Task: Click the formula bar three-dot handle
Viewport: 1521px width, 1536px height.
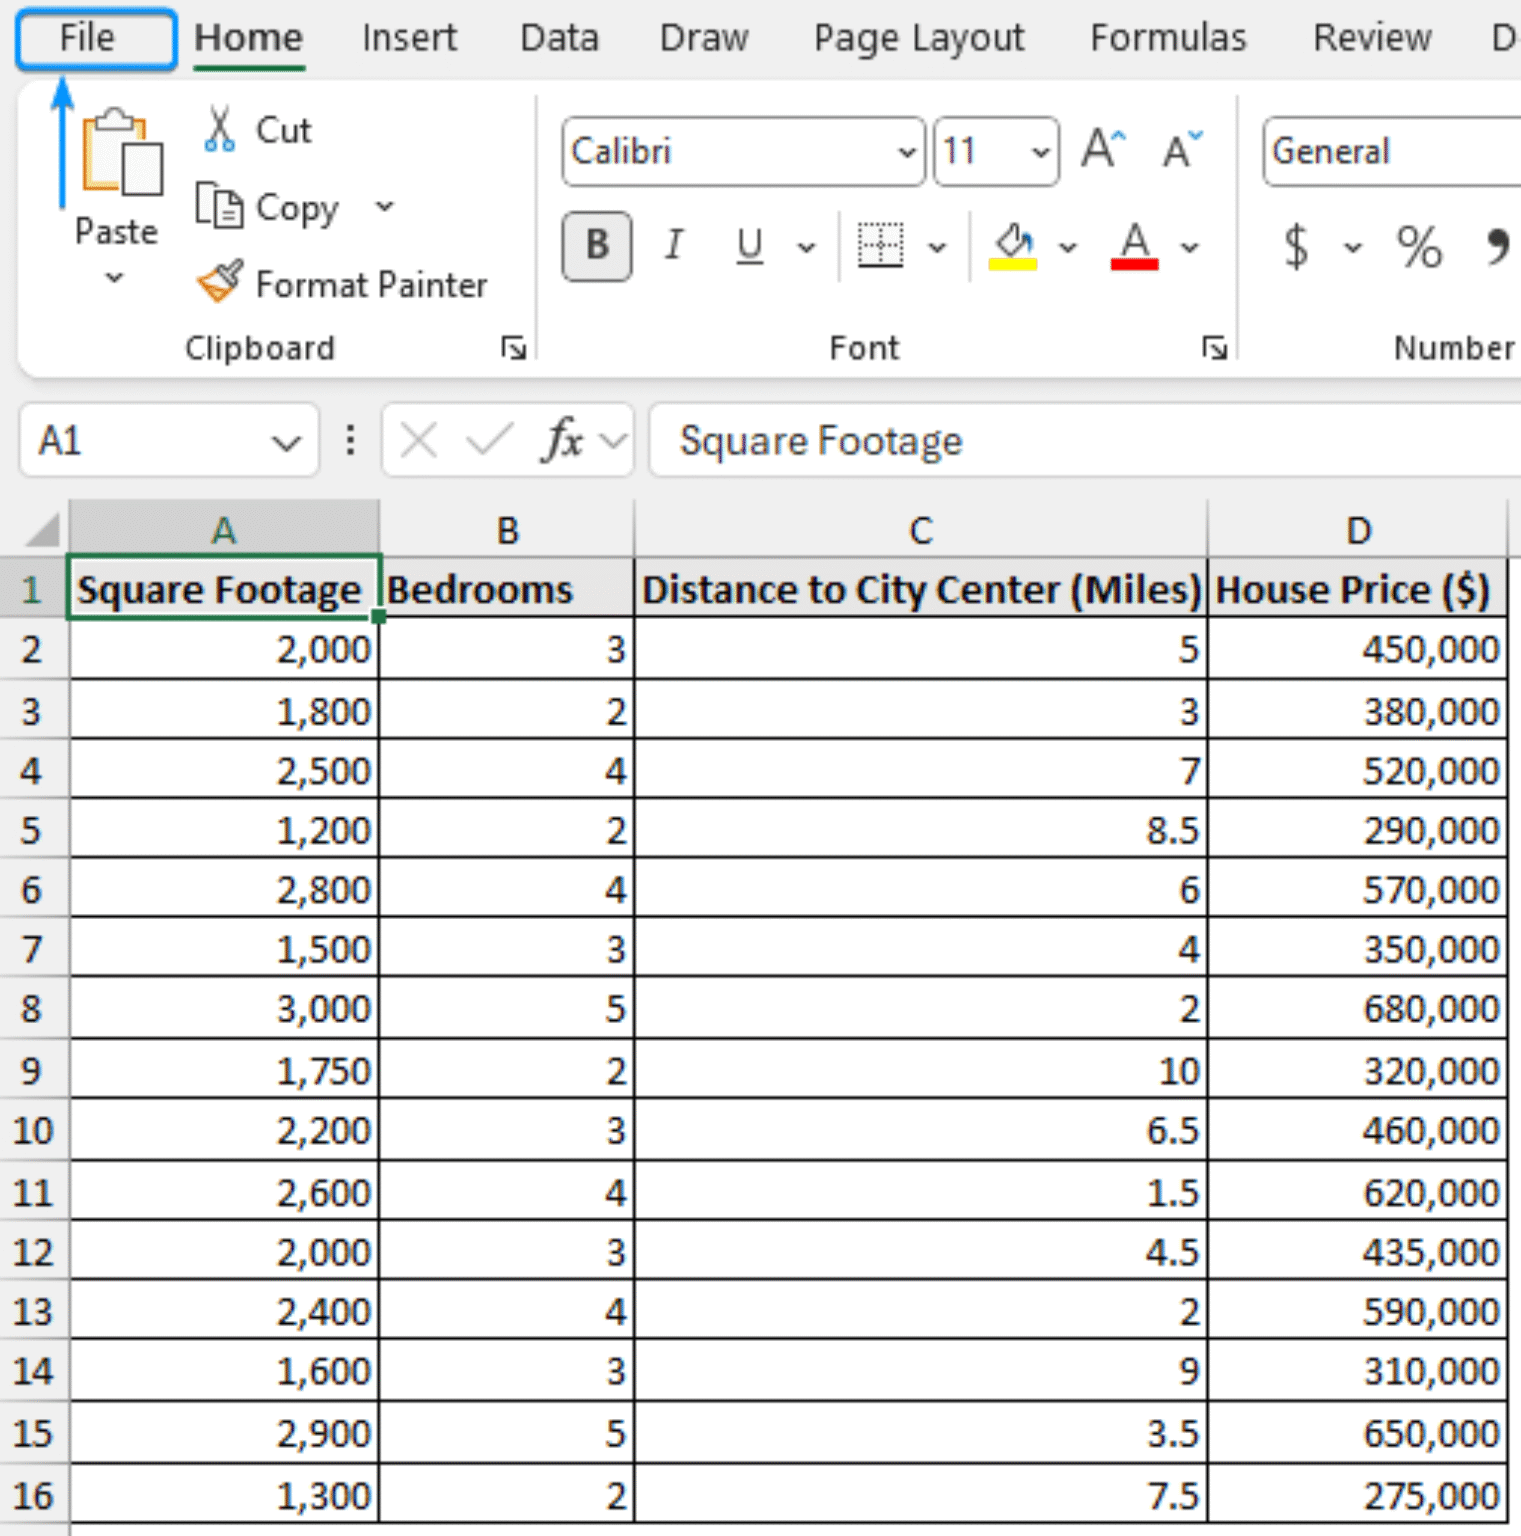Action: (350, 440)
